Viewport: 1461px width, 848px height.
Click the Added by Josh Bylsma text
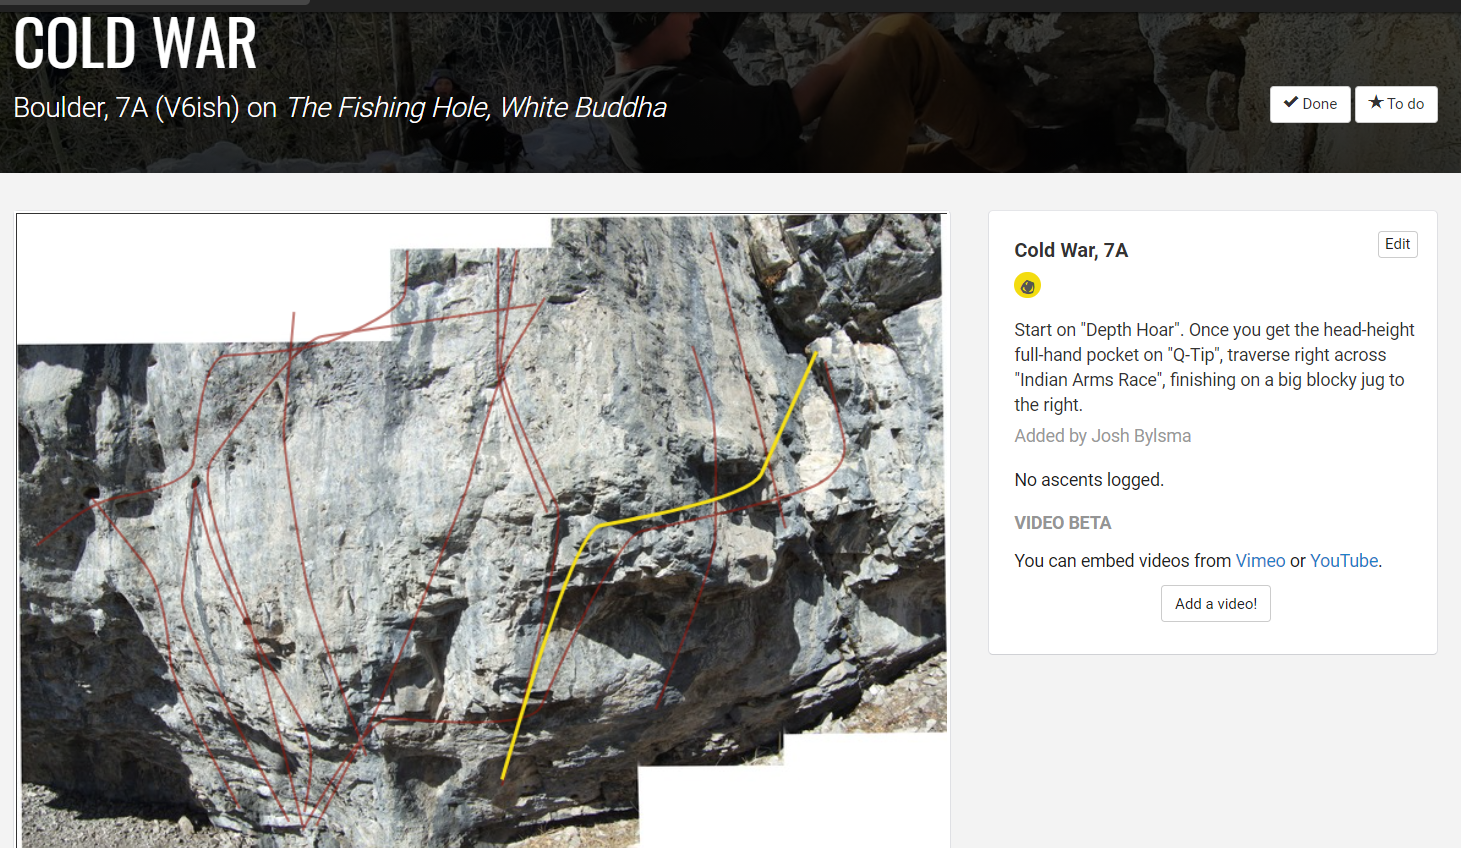click(1102, 436)
